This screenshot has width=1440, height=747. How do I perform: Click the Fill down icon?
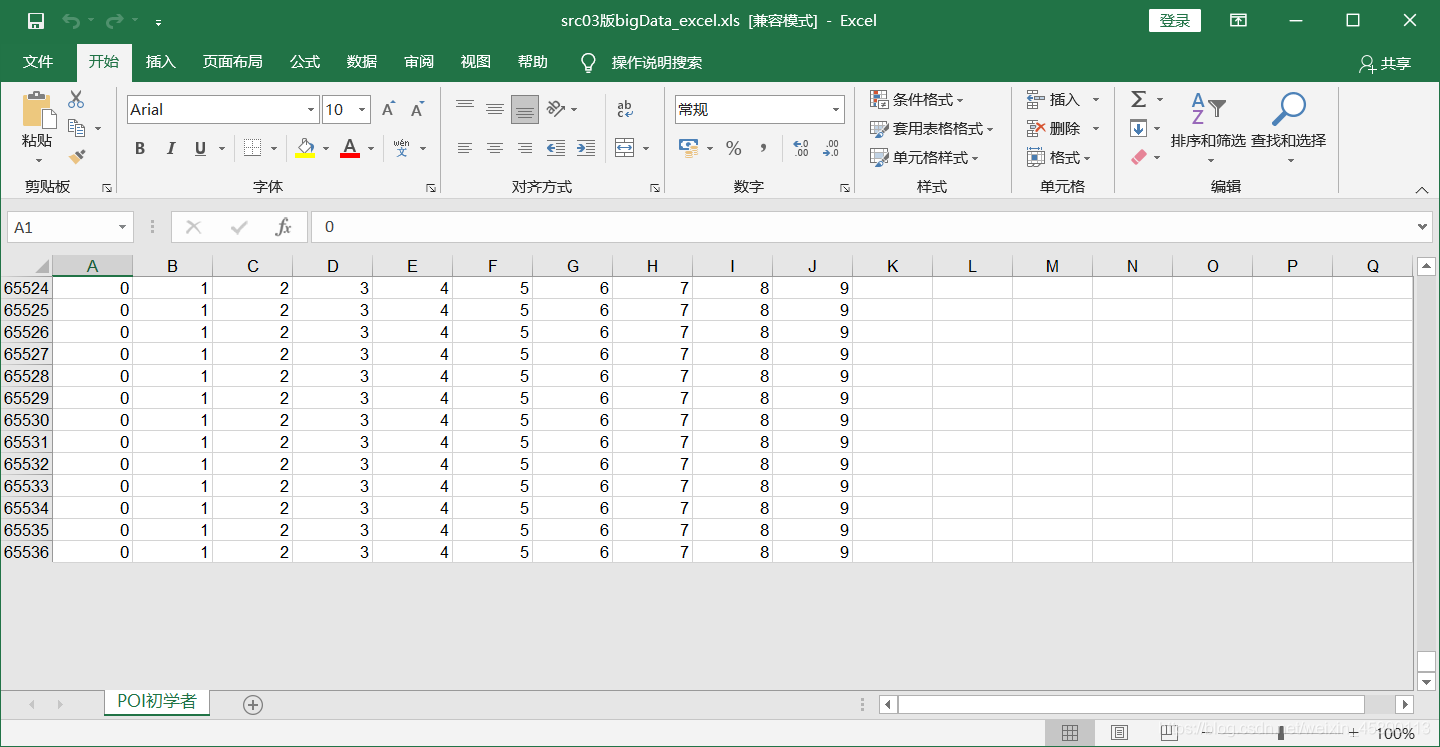pos(1139,128)
